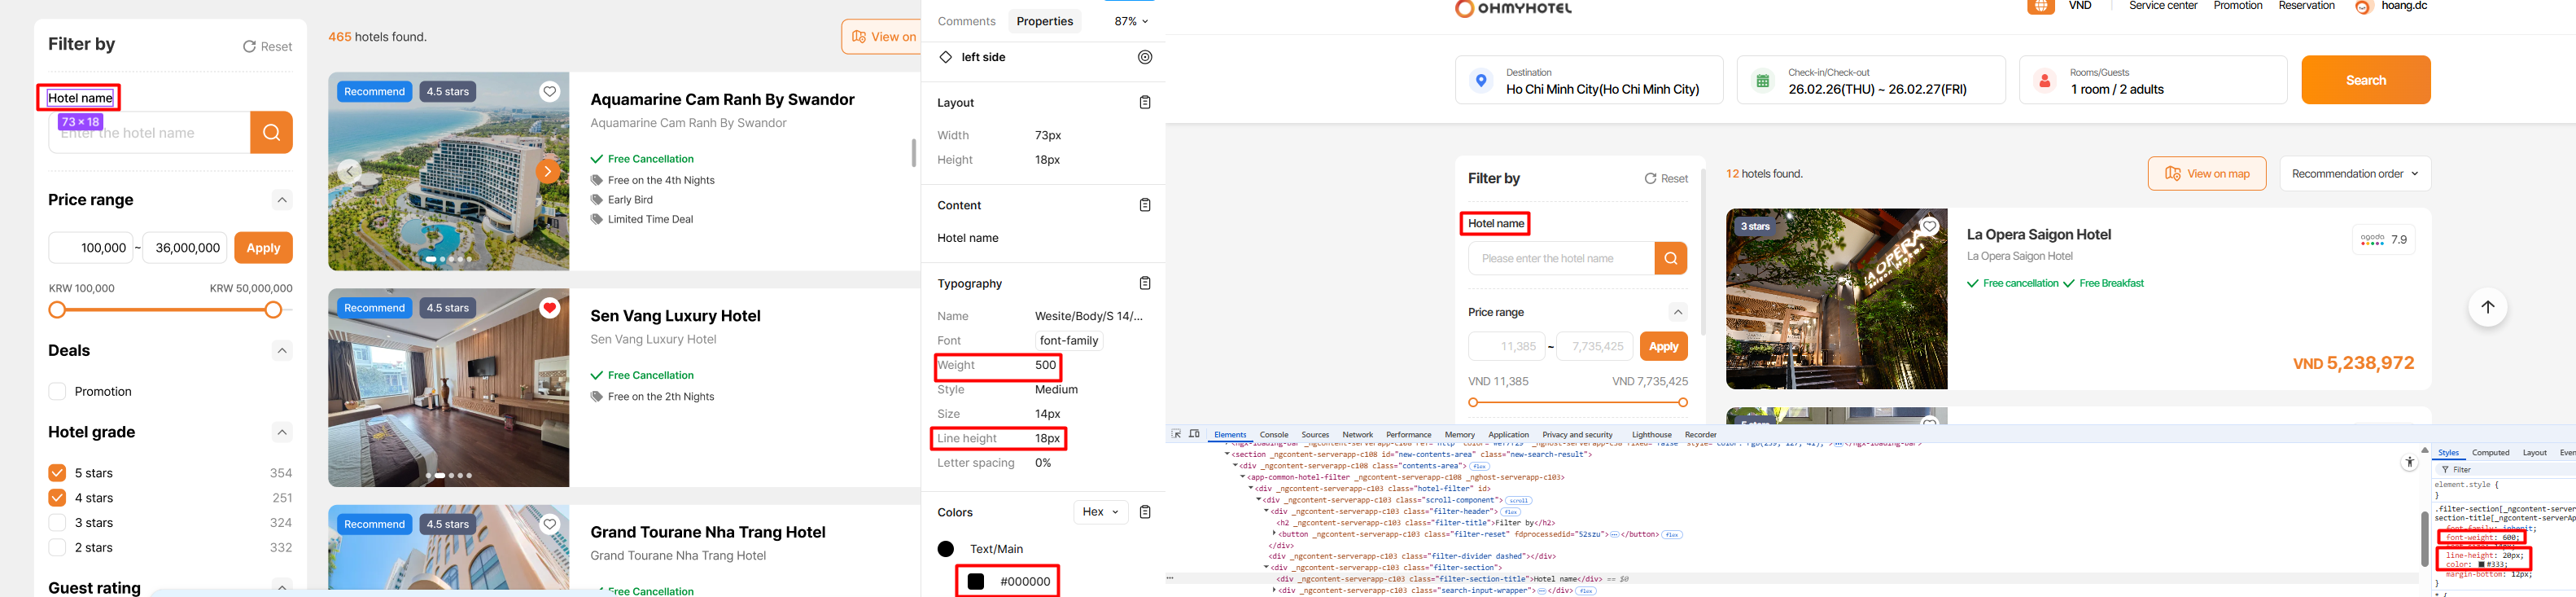Enable the 3 stars hotel grade checkbox
This screenshot has width=2576, height=597.
coord(57,523)
